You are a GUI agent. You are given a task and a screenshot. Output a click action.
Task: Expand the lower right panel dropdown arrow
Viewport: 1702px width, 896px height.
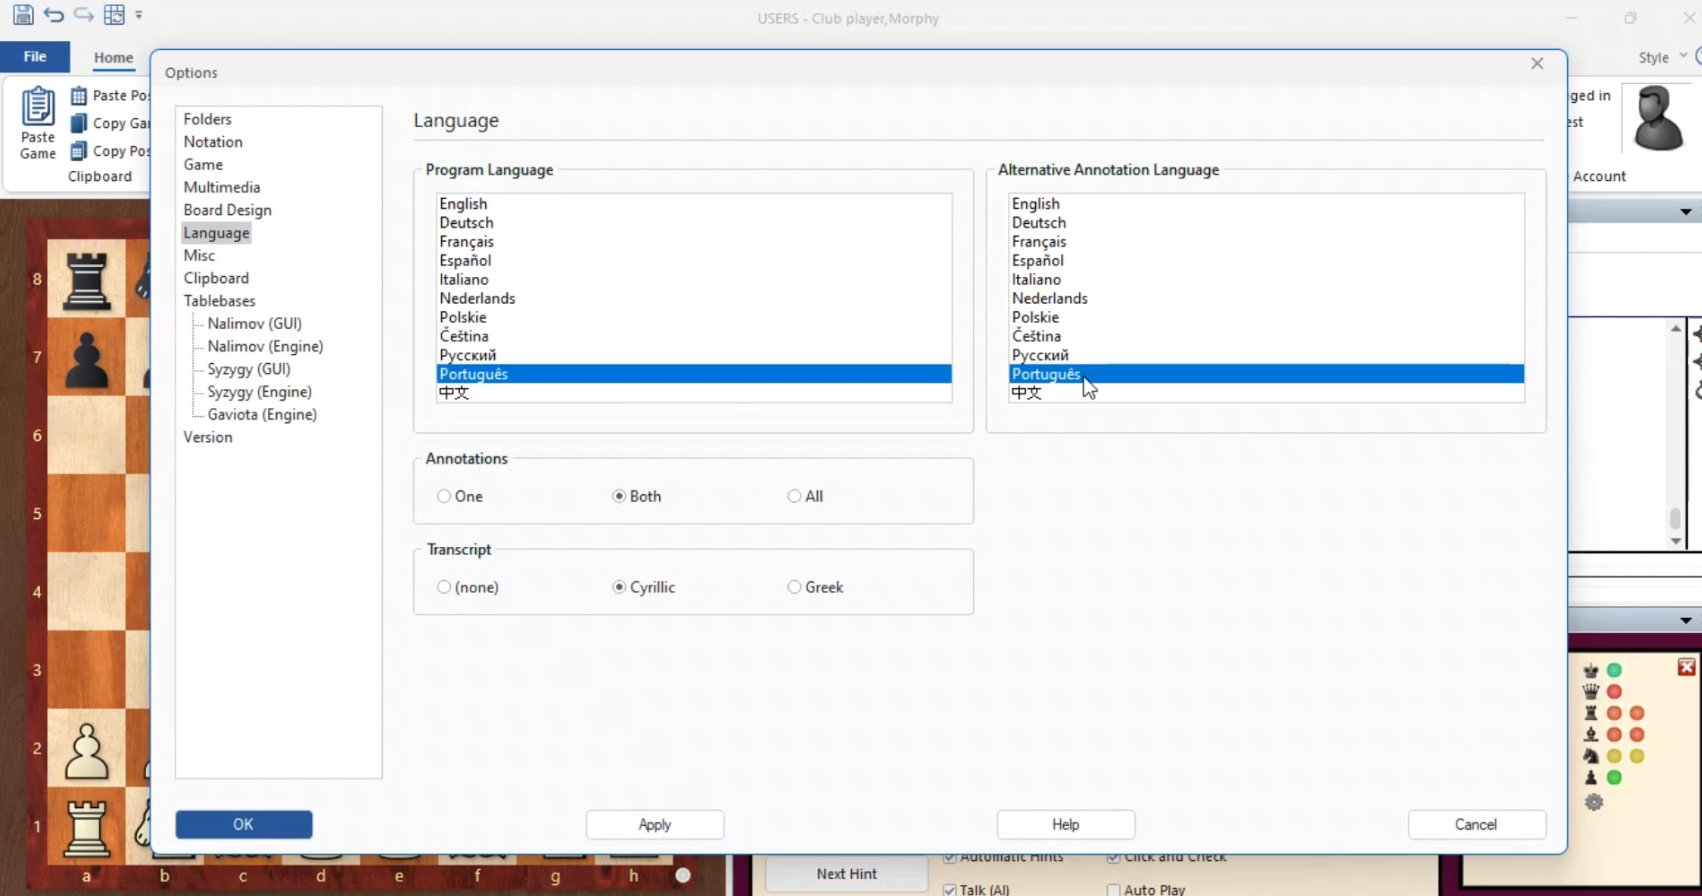(x=1686, y=621)
